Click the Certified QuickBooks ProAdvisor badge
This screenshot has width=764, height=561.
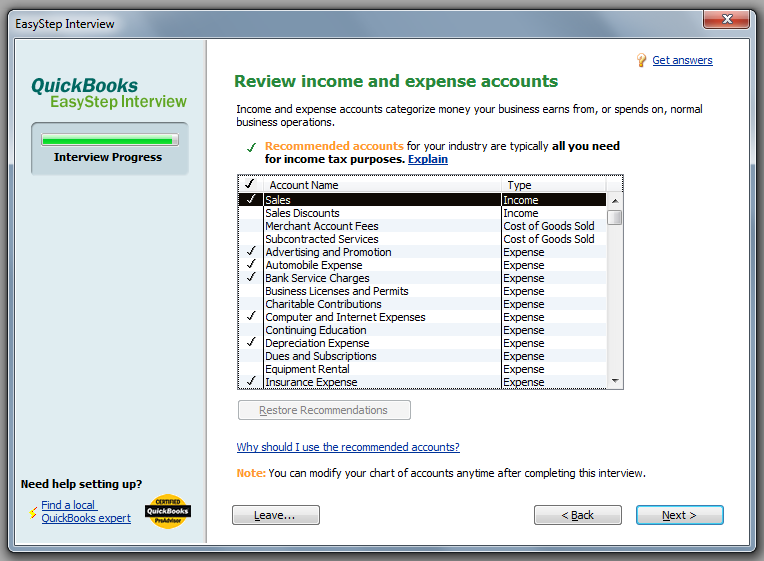click(168, 511)
